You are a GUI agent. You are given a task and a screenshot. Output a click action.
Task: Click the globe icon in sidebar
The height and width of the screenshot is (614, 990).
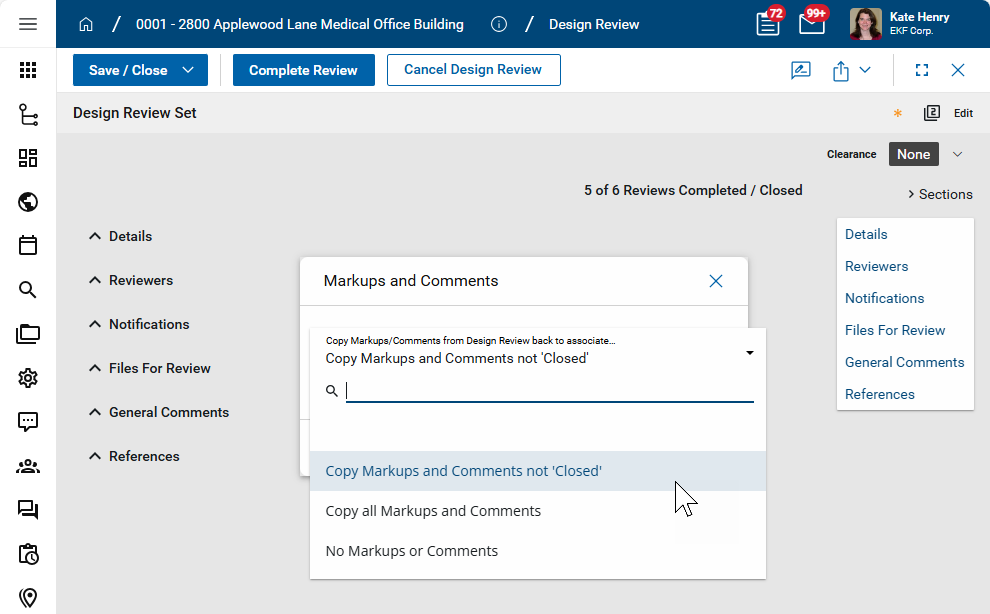tap(28, 202)
